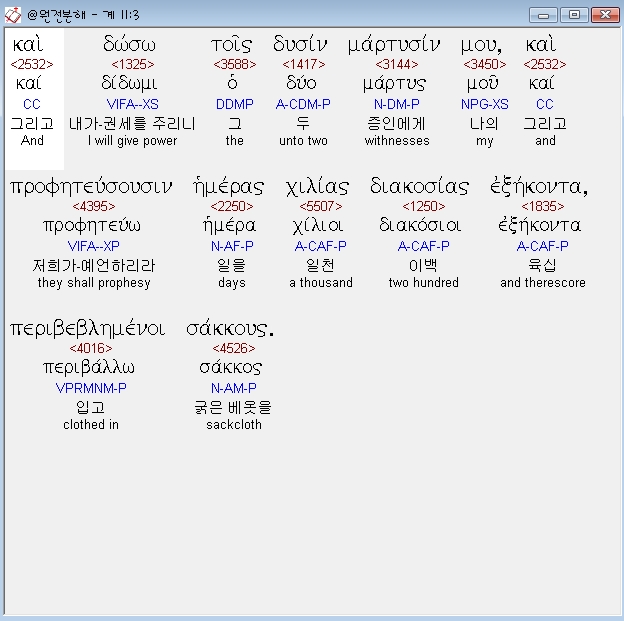Open lemma προφητεύω
Screen dimensions: 624x621
92,226
